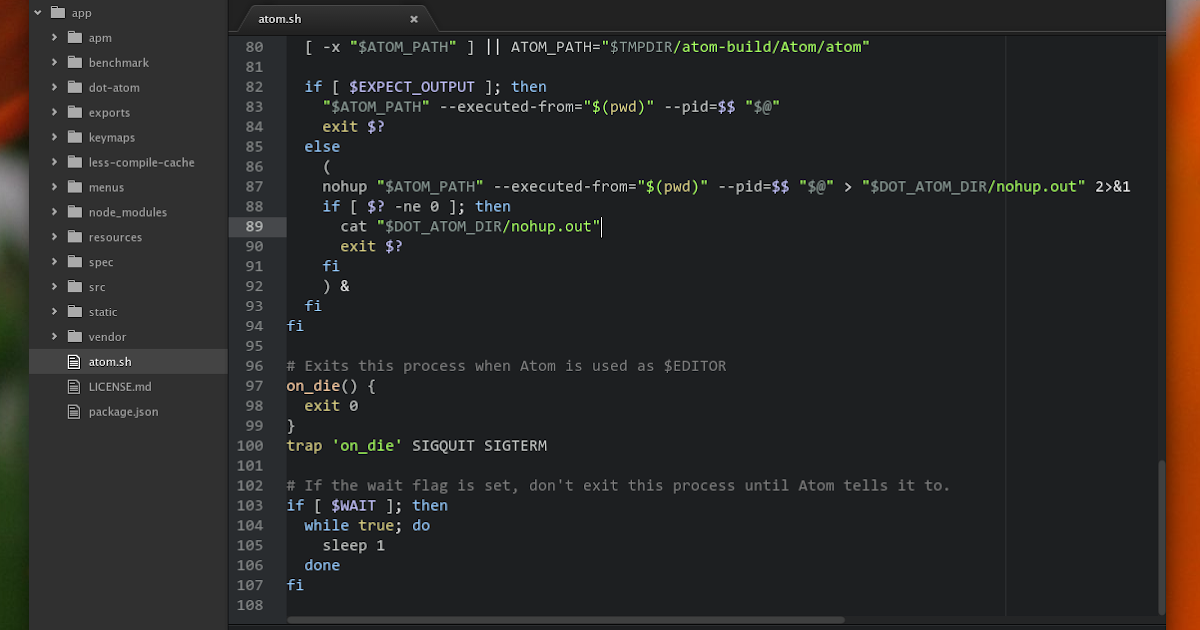Expand the apm folder arrow

point(55,38)
